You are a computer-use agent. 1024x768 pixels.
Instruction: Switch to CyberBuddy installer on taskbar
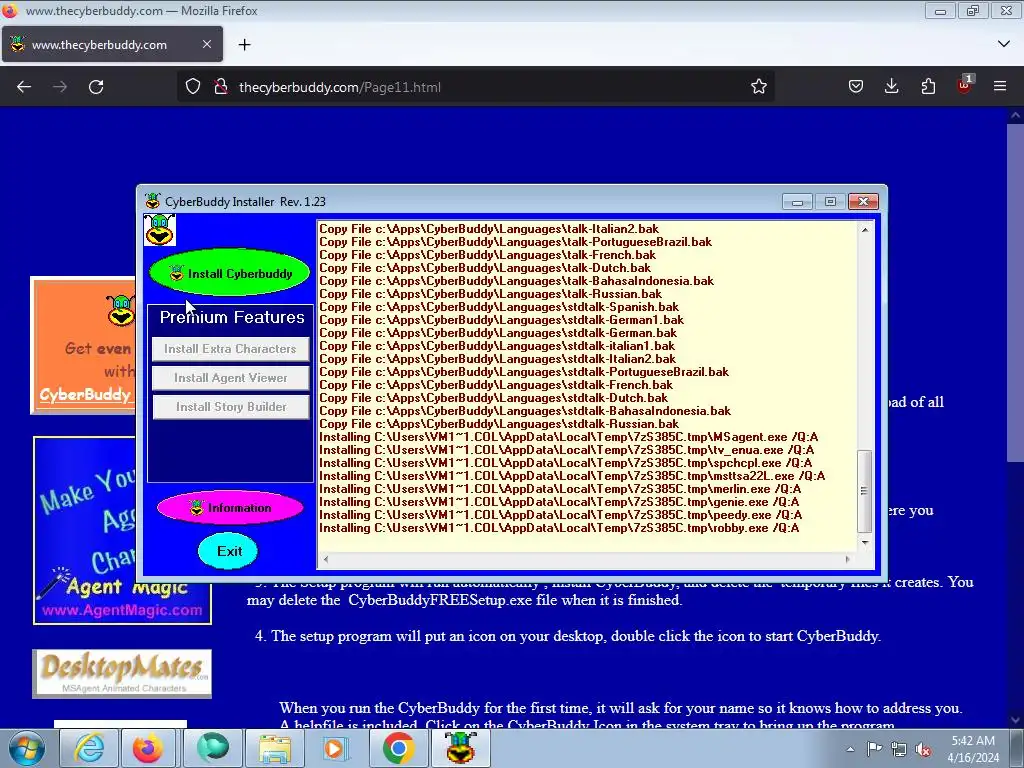tap(460, 748)
